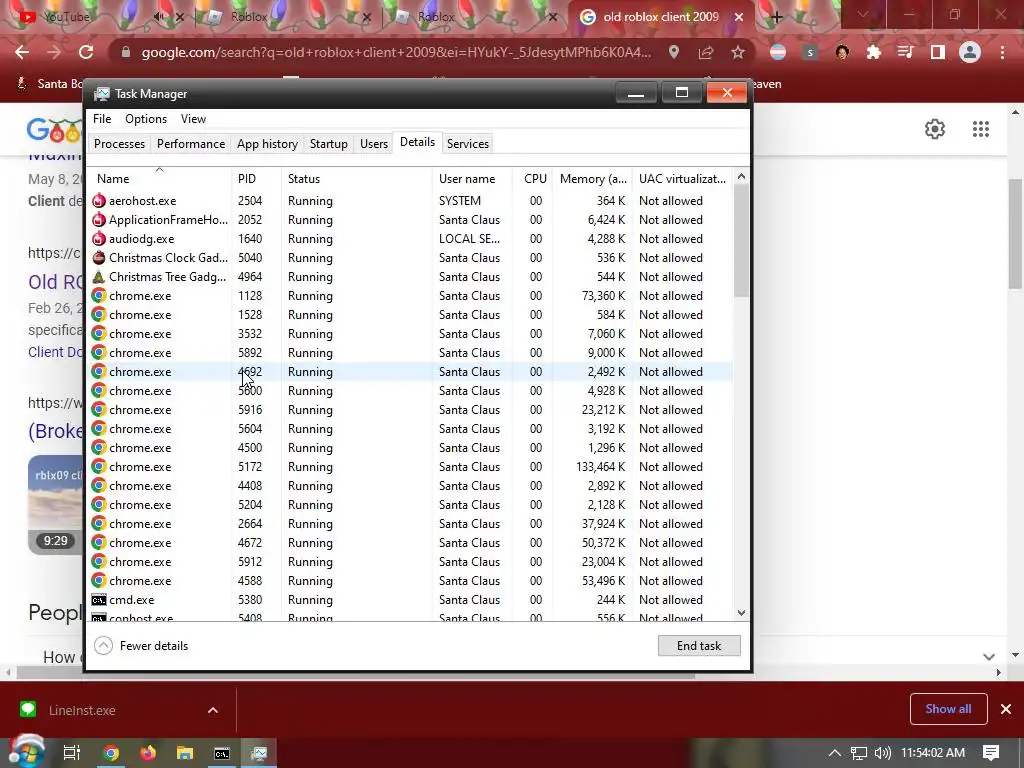Select the ApplicationFrameHost row name
The width and height of the screenshot is (1024, 768).
(168, 219)
